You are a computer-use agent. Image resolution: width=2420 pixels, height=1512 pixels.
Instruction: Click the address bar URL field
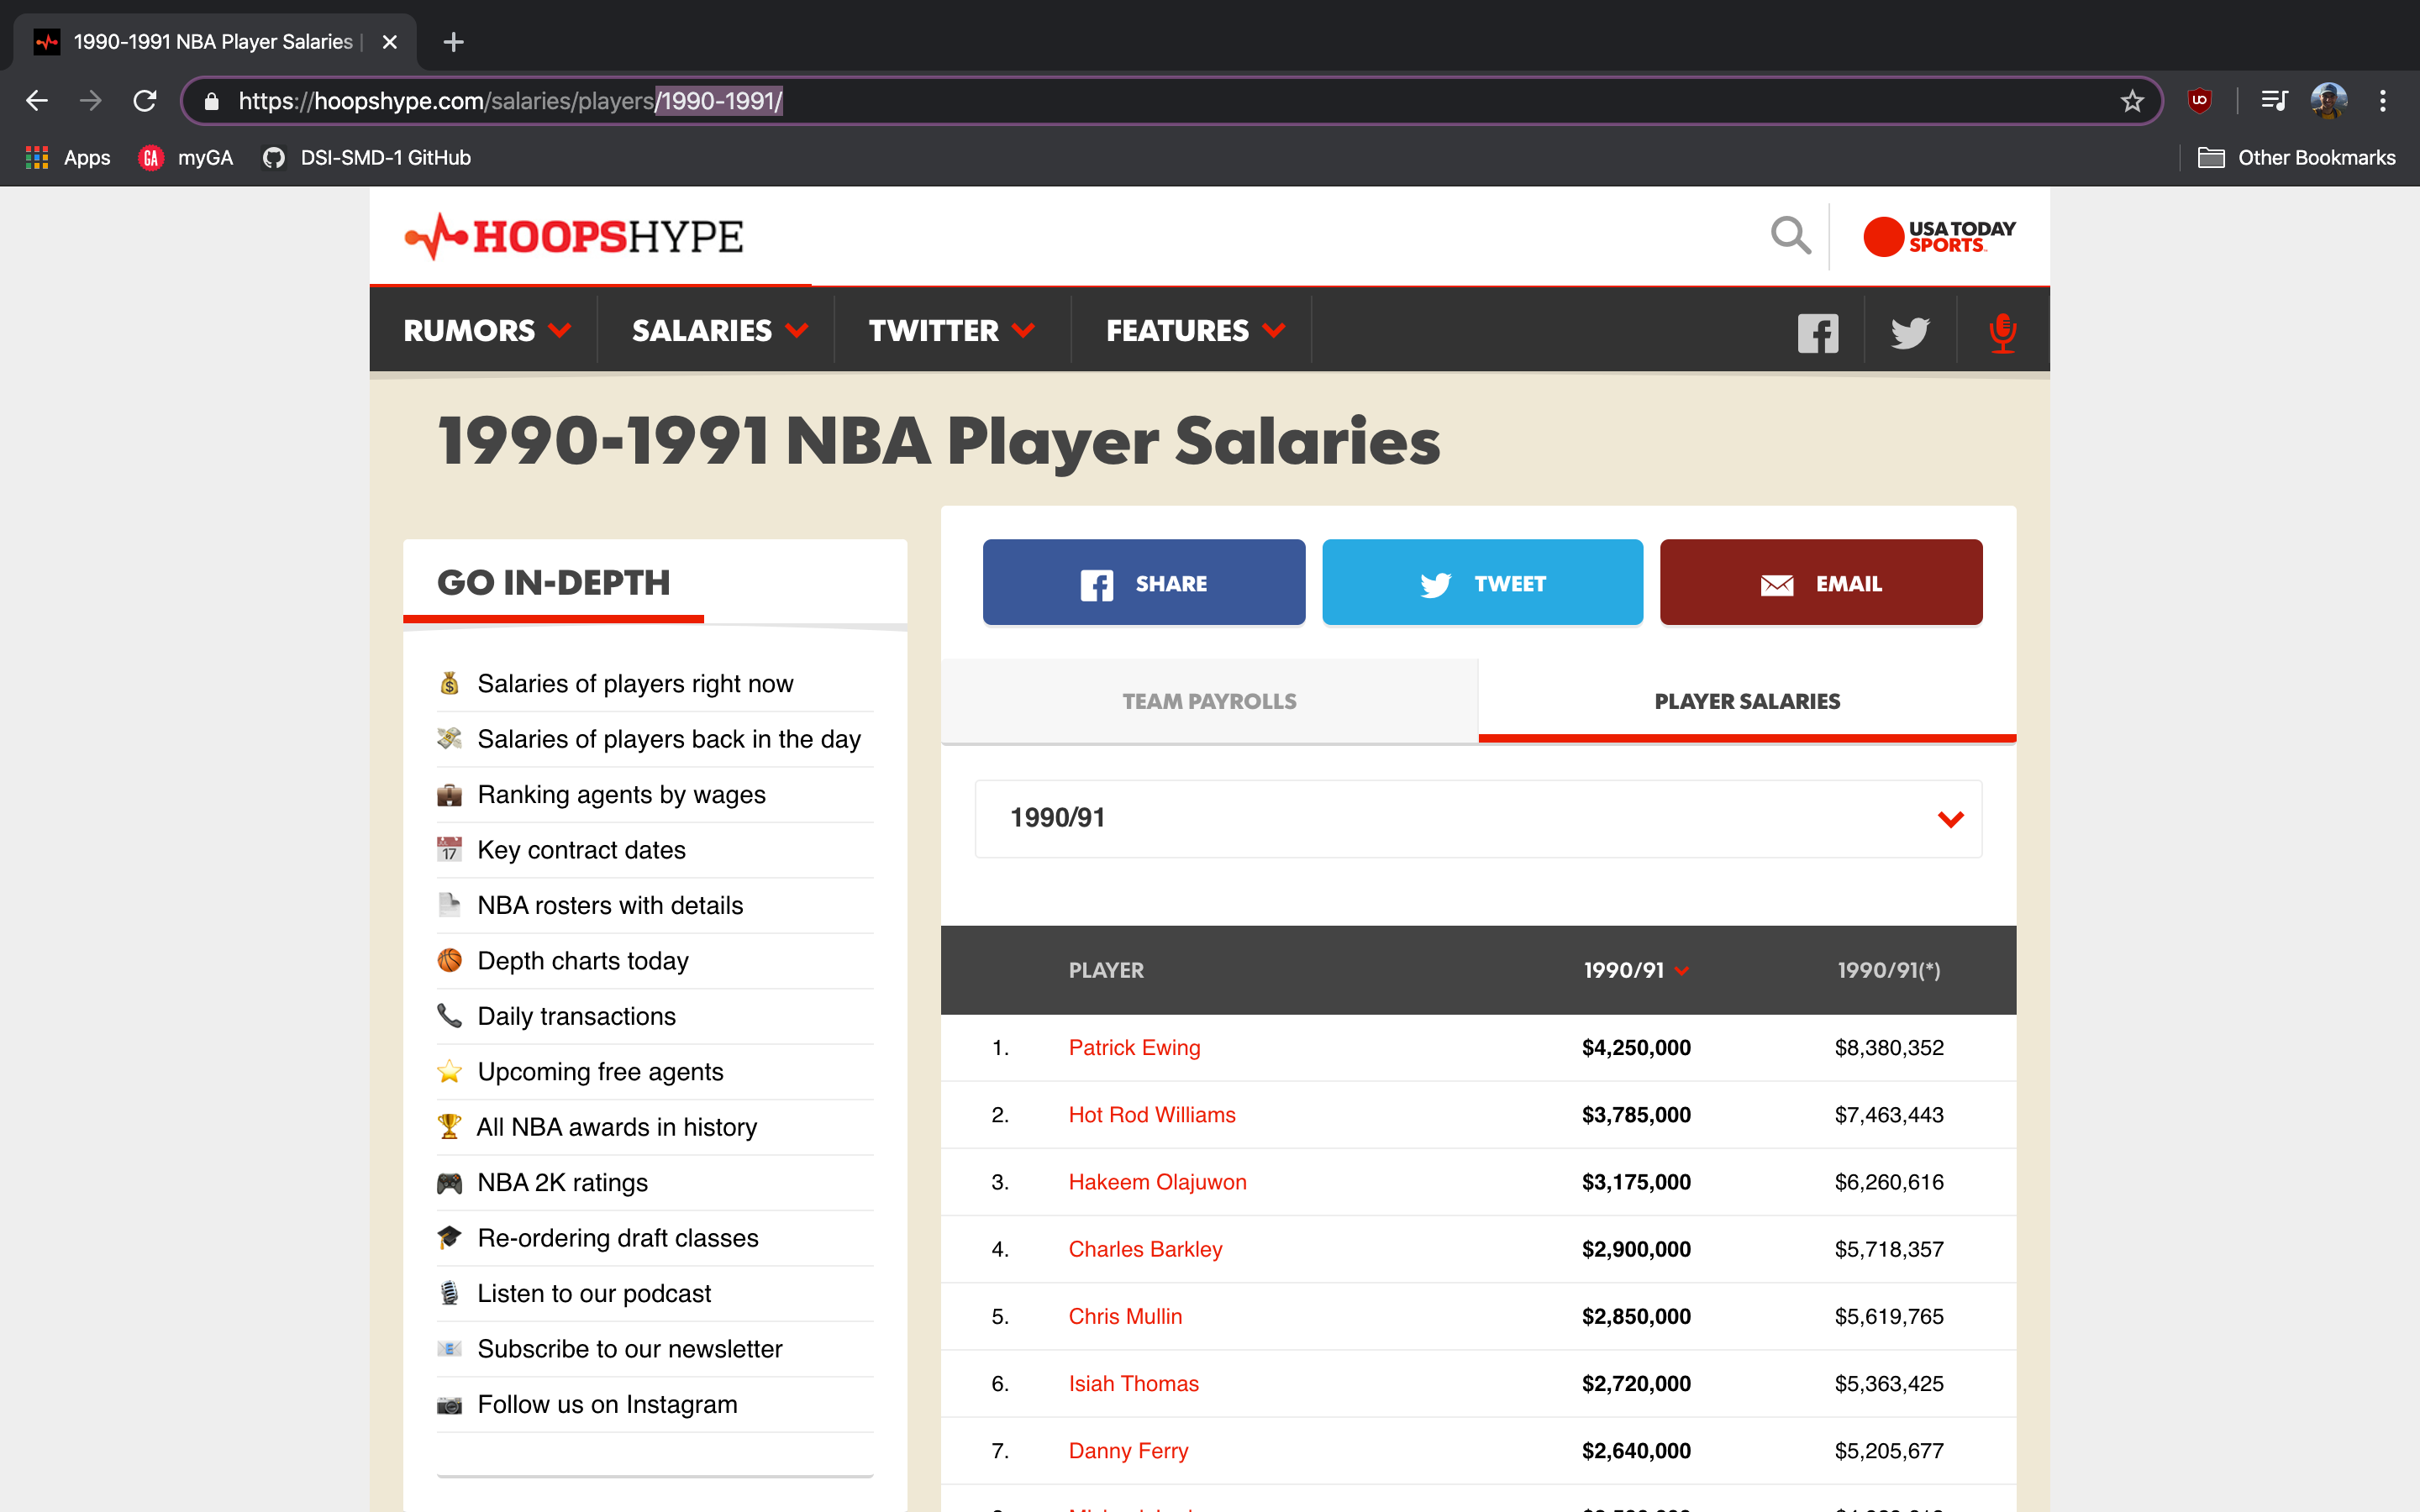[1170, 101]
